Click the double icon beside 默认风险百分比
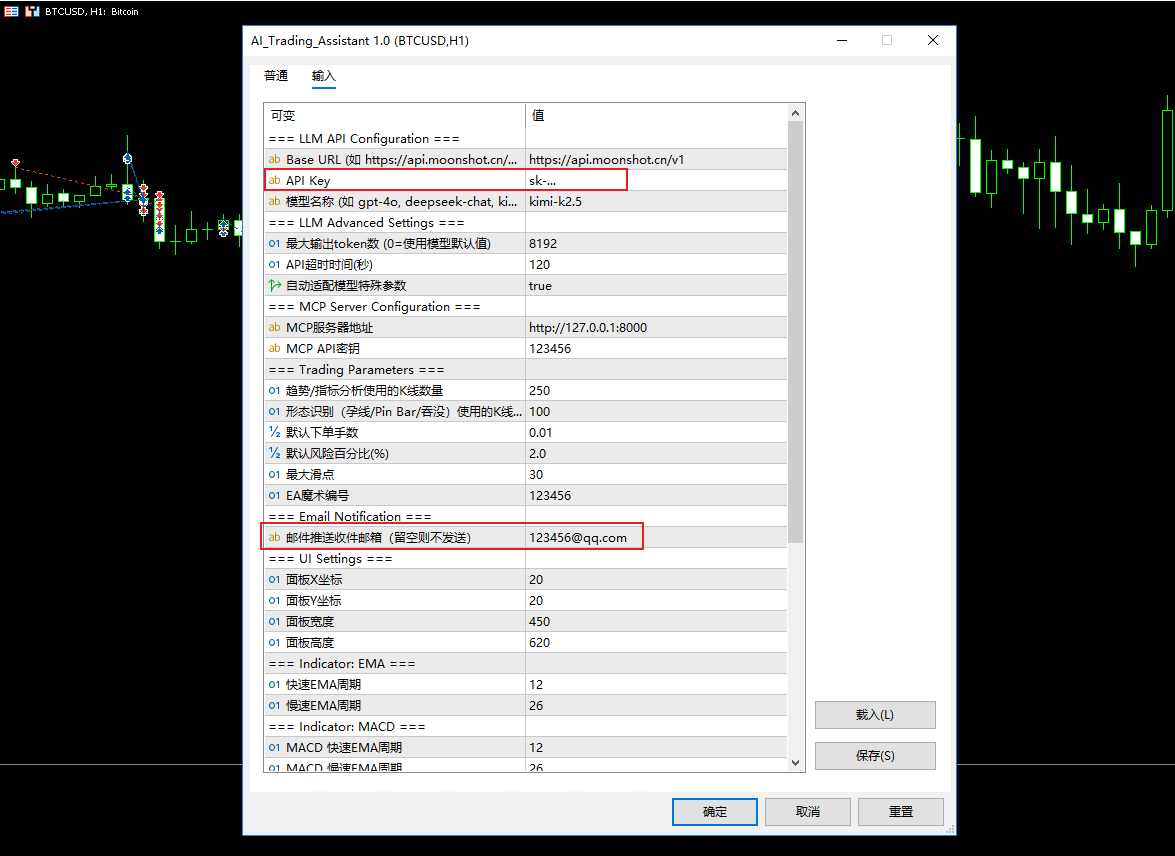The width and height of the screenshot is (1175, 856). coord(274,453)
